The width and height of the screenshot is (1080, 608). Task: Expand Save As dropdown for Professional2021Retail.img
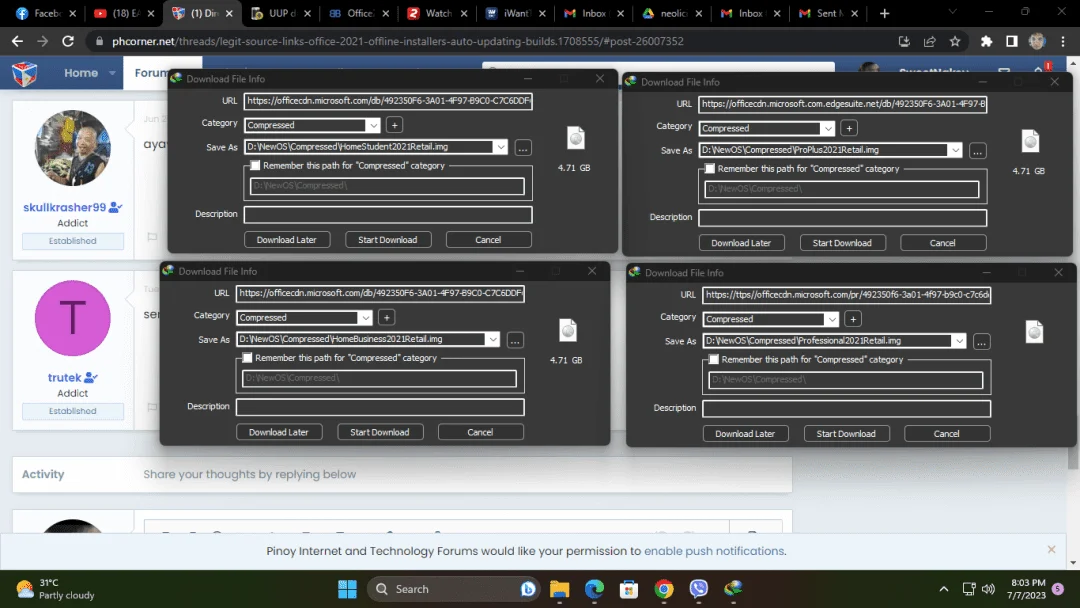[959, 341]
